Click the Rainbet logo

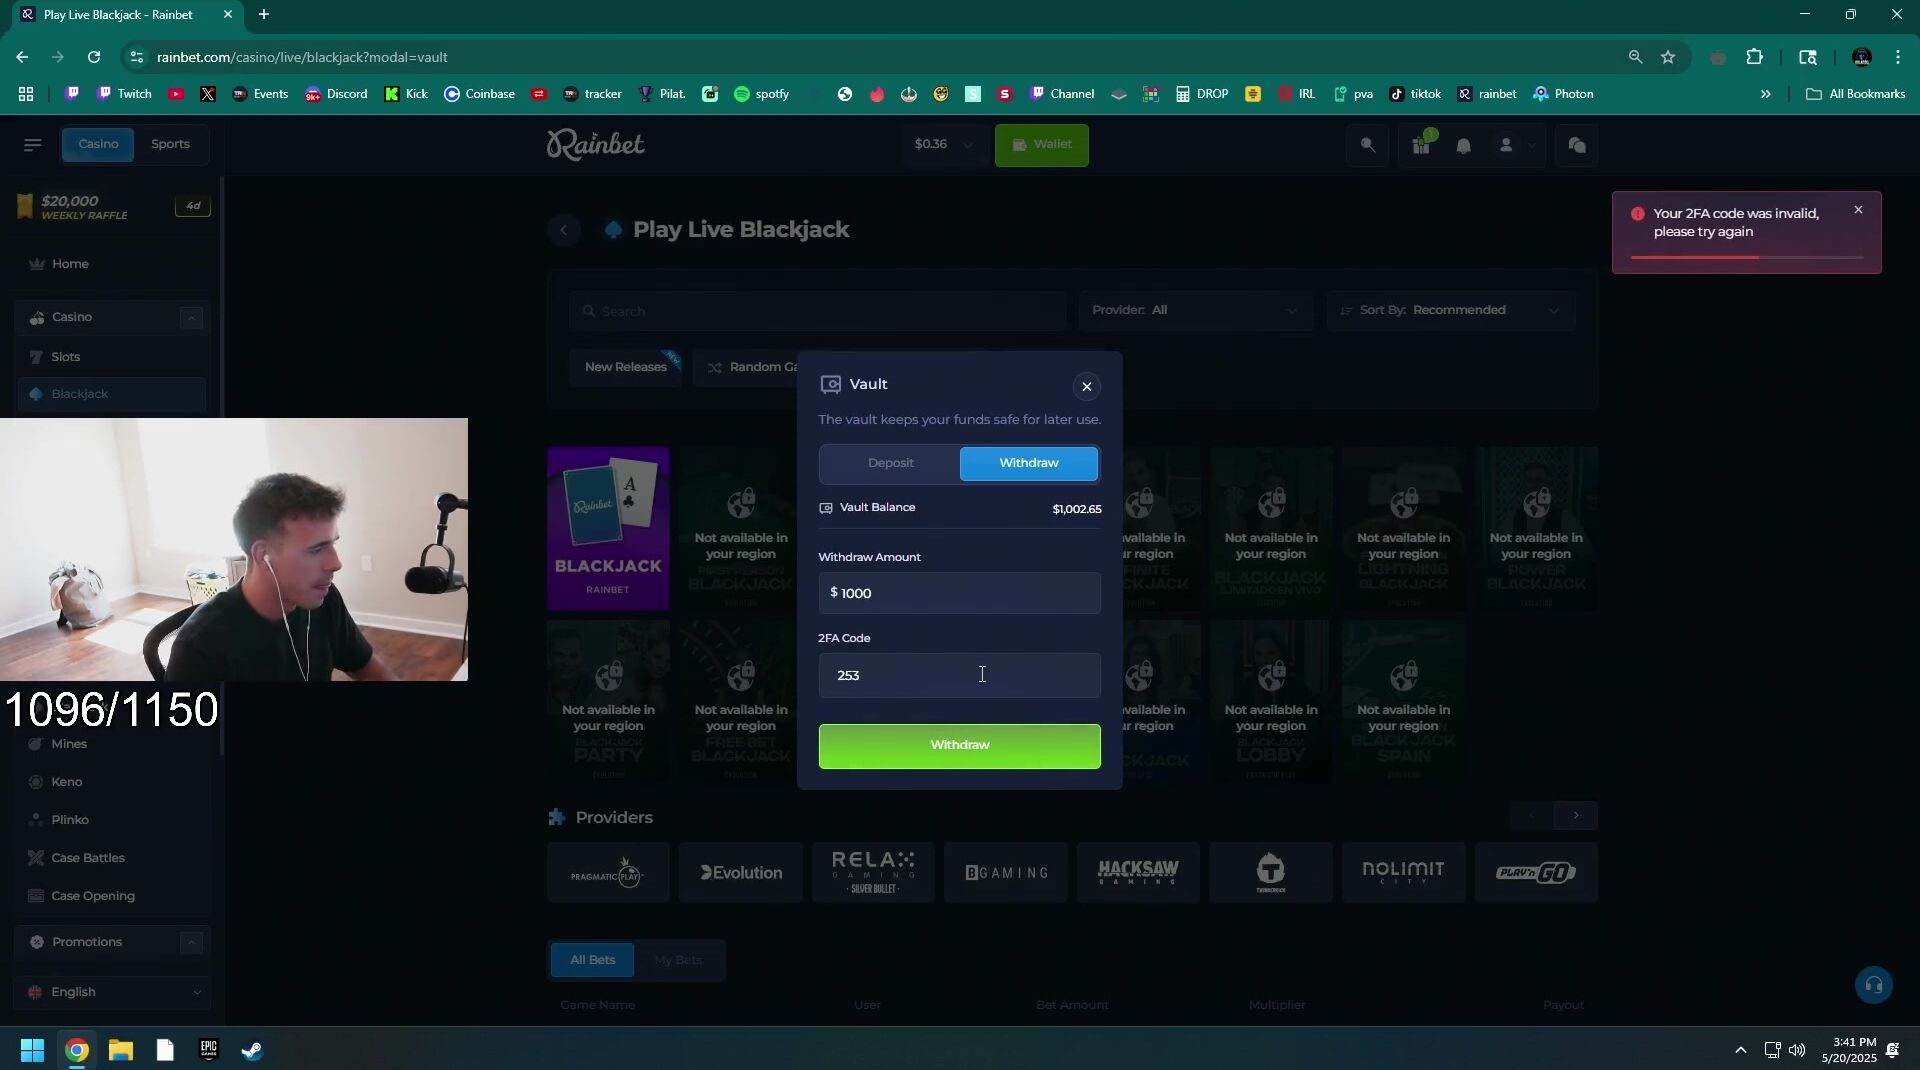tap(596, 145)
